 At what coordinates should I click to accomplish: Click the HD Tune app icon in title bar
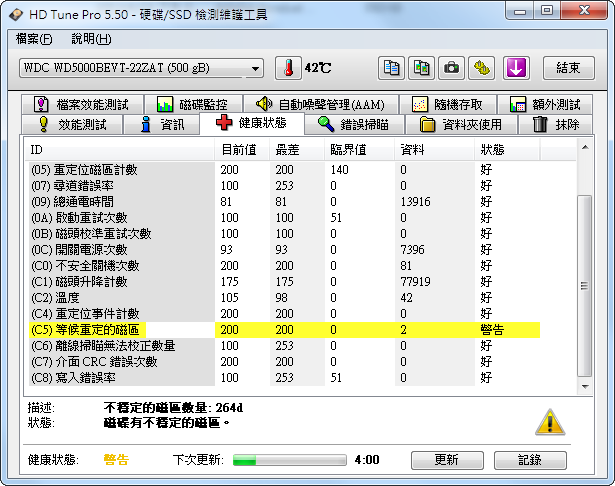[x=16, y=15]
